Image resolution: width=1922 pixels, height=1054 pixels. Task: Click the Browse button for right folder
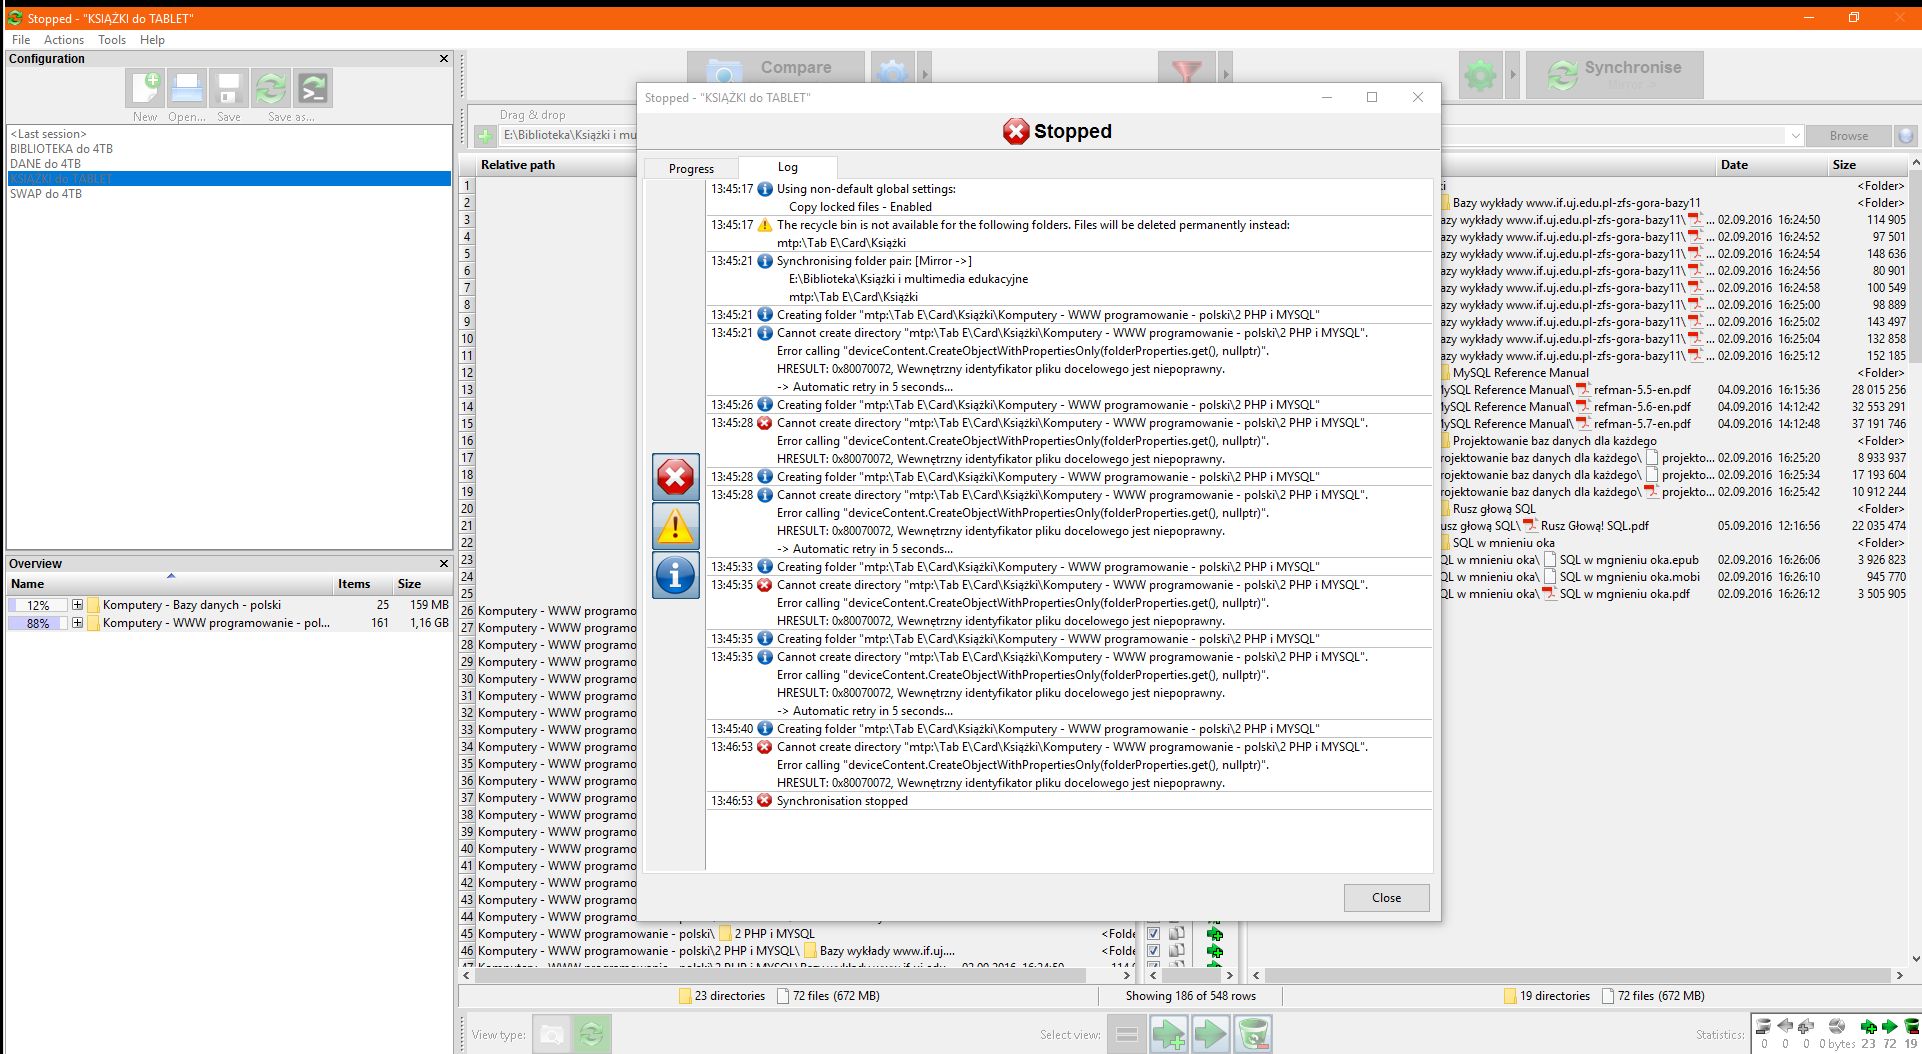[x=1848, y=136]
